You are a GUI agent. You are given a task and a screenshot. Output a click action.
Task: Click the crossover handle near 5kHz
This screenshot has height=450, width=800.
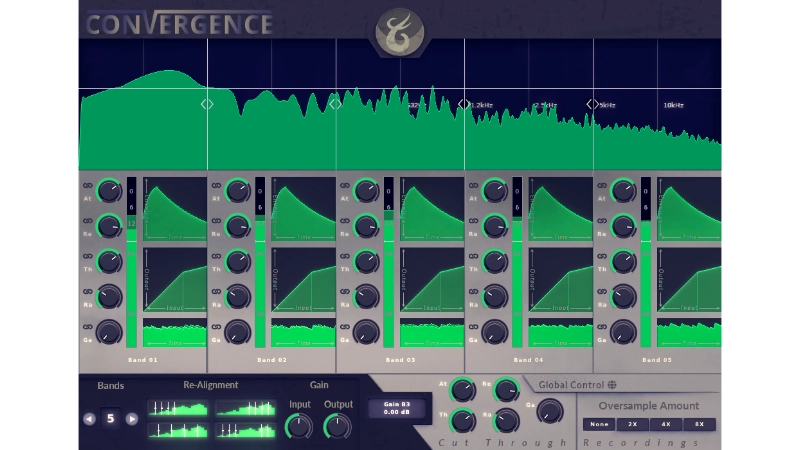592,104
